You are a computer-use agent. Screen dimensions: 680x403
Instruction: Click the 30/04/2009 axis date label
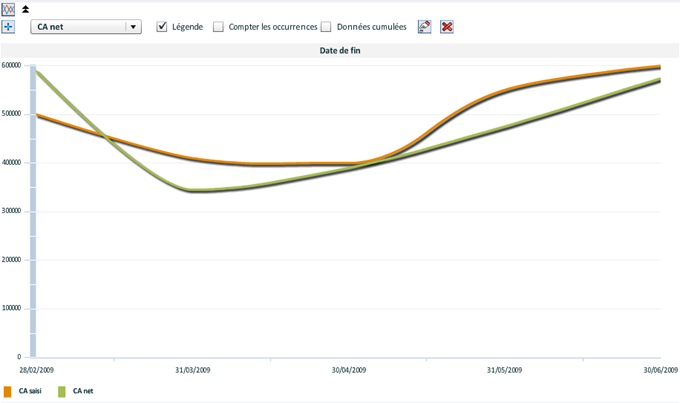click(349, 370)
